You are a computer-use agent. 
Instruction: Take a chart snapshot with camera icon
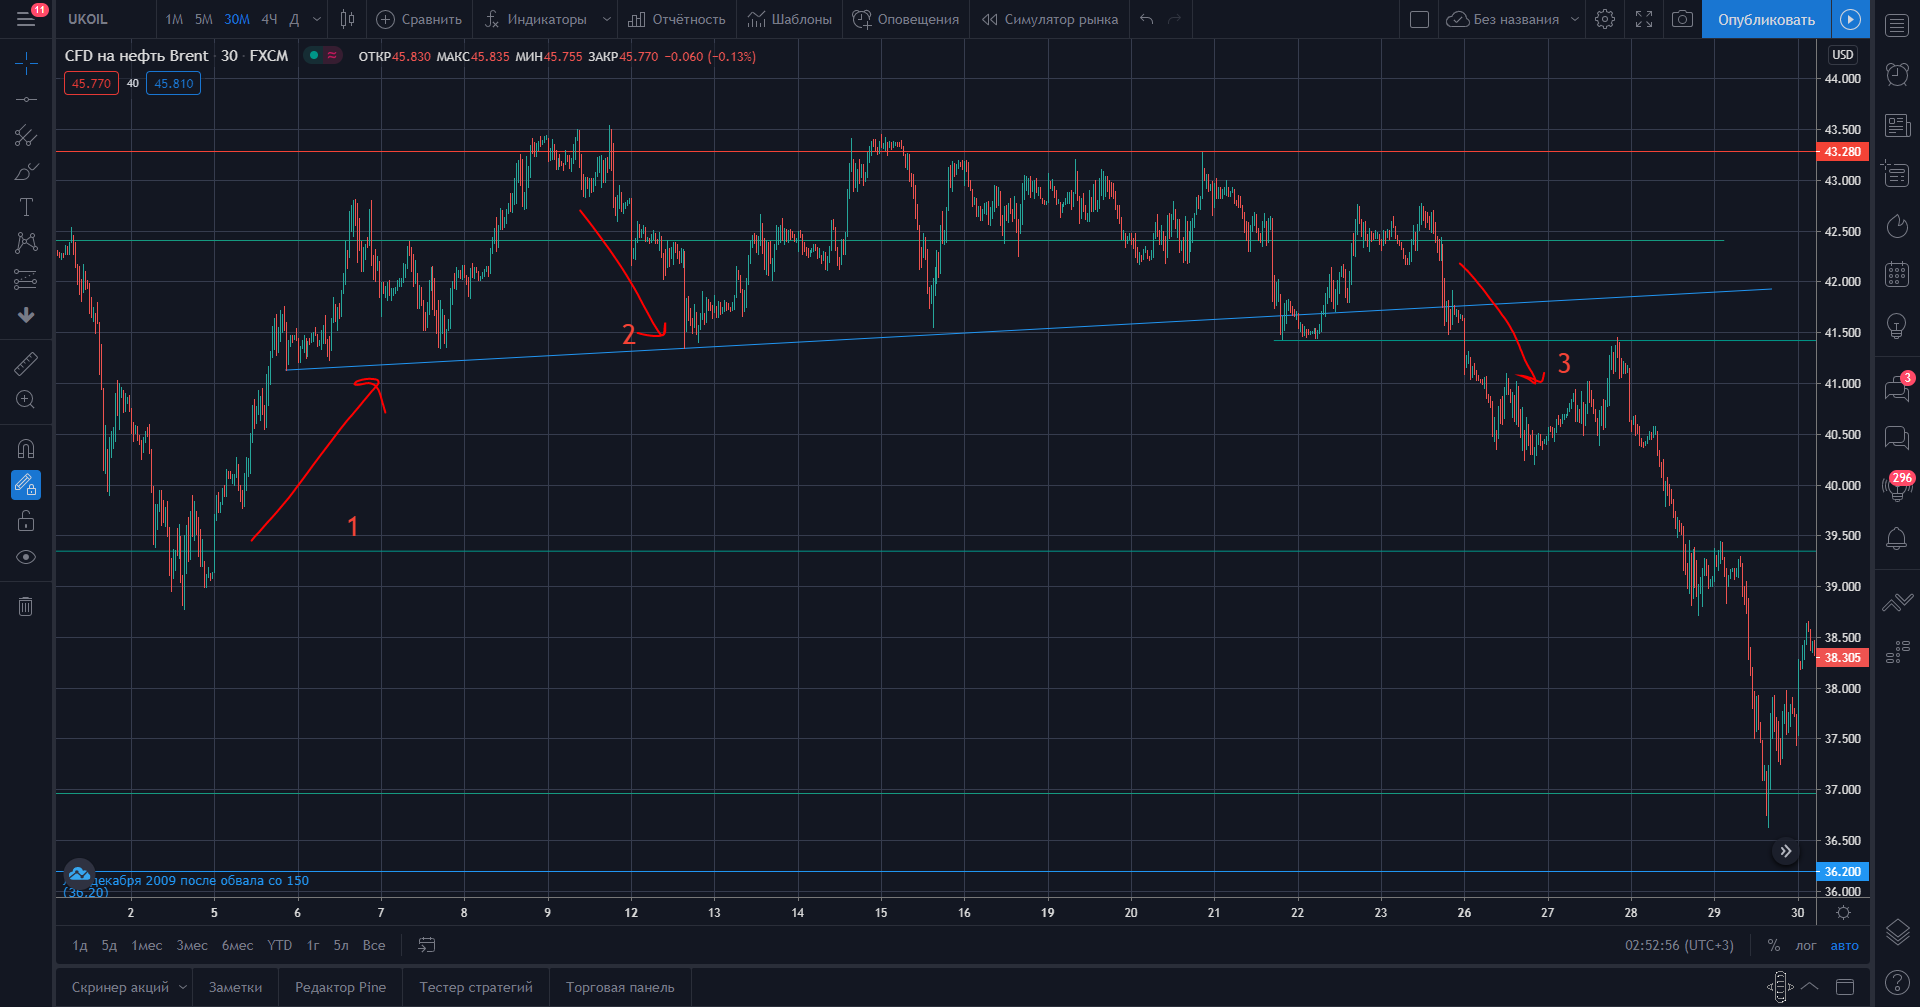[x=1682, y=19]
